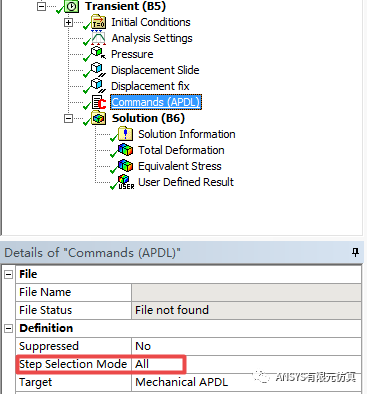
Task: Collapse the Transient (B5) tree node
Action: point(41,7)
